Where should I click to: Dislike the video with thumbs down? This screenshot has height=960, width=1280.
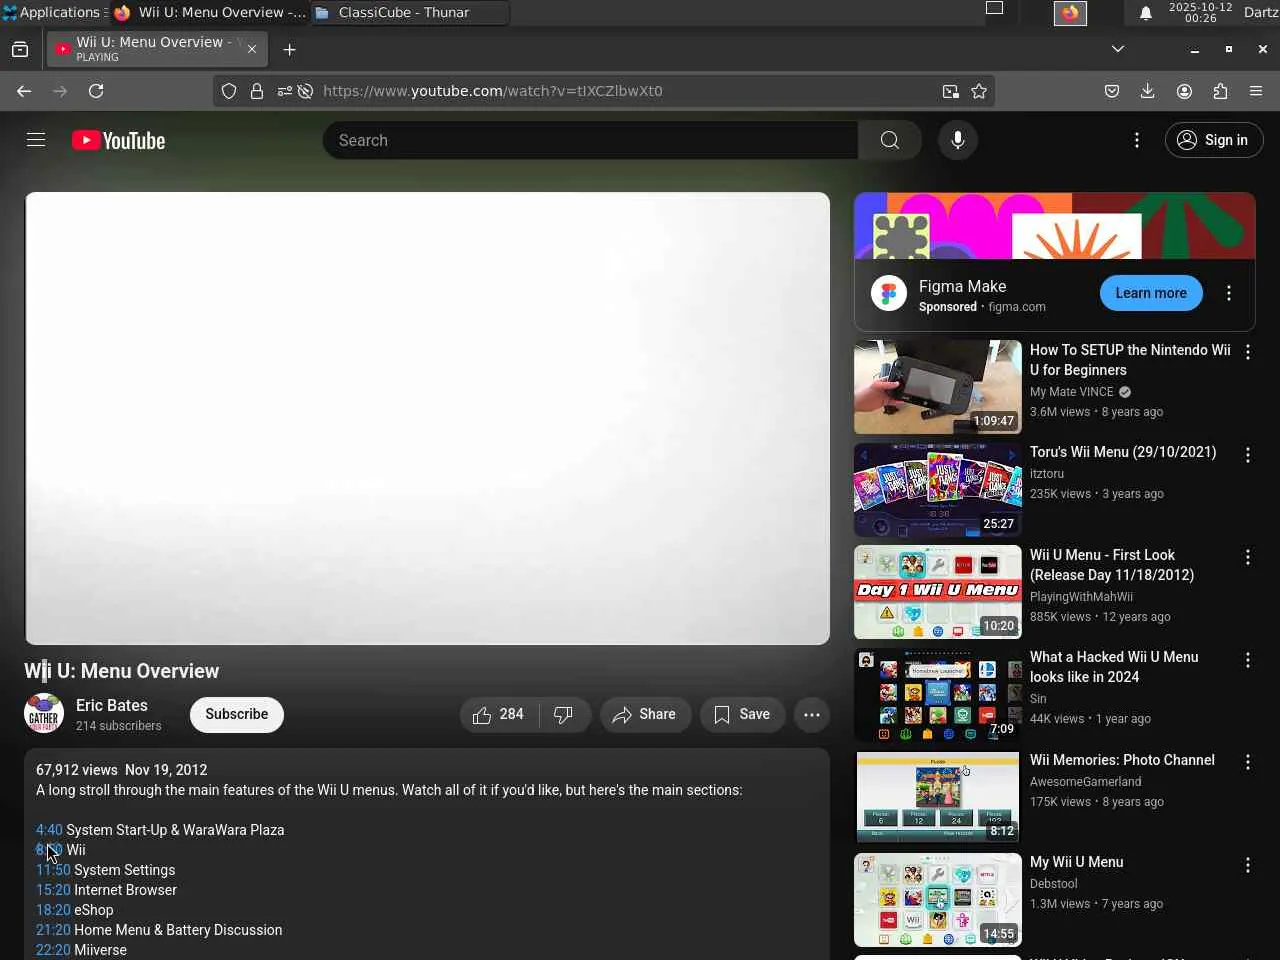point(564,714)
